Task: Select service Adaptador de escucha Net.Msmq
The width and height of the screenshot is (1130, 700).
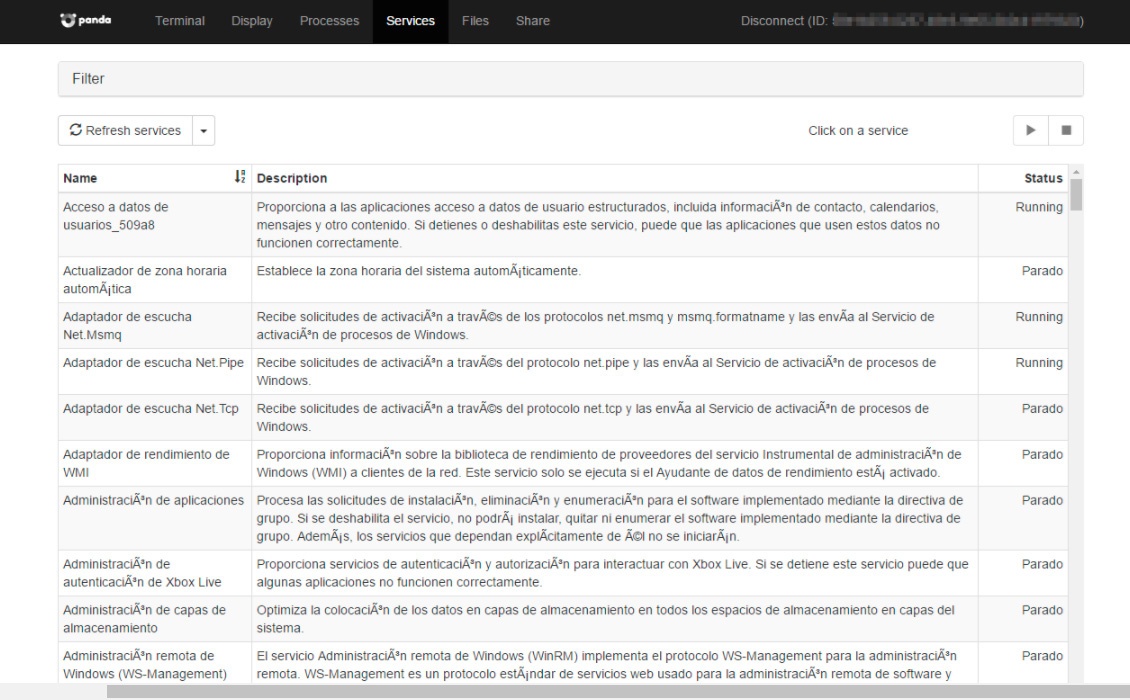Action: [127, 325]
